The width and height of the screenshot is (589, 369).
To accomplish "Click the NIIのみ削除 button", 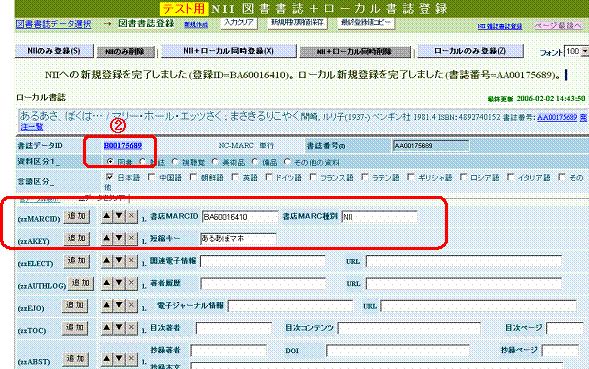I will [x=125, y=52].
